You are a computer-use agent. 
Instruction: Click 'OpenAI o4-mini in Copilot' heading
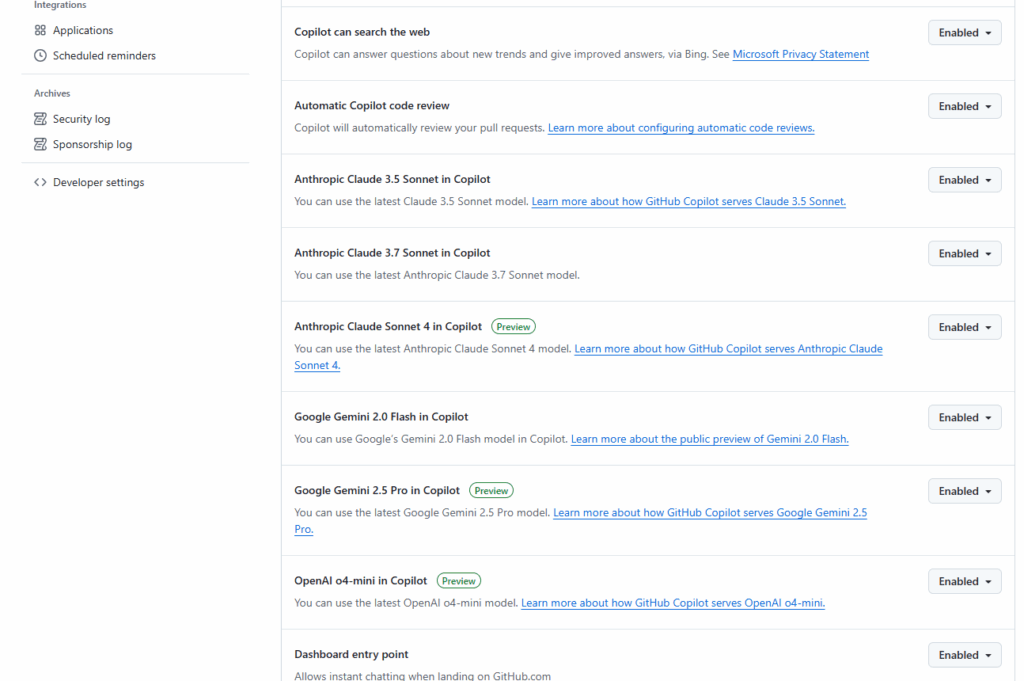click(x=360, y=581)
